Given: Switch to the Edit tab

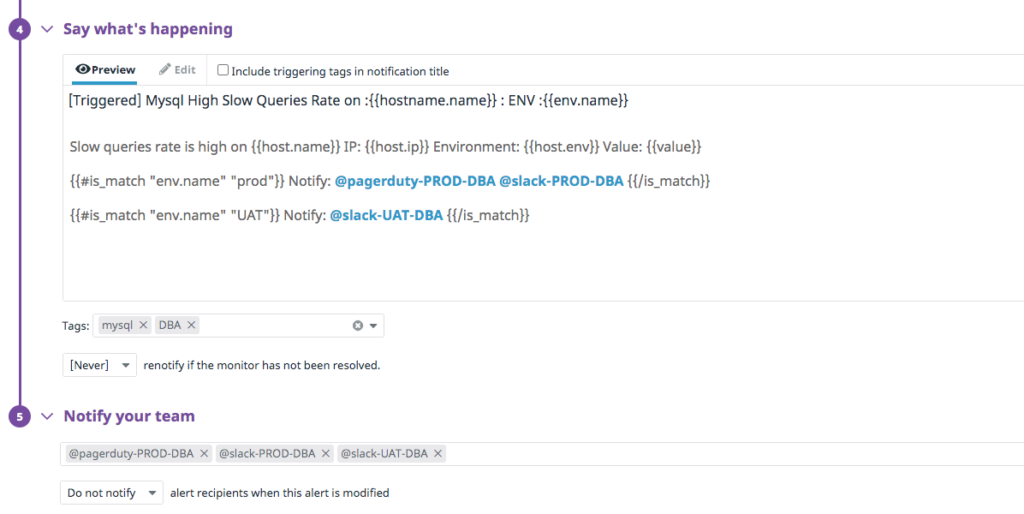Looking at the screenshot, I should tap(177, 70).
